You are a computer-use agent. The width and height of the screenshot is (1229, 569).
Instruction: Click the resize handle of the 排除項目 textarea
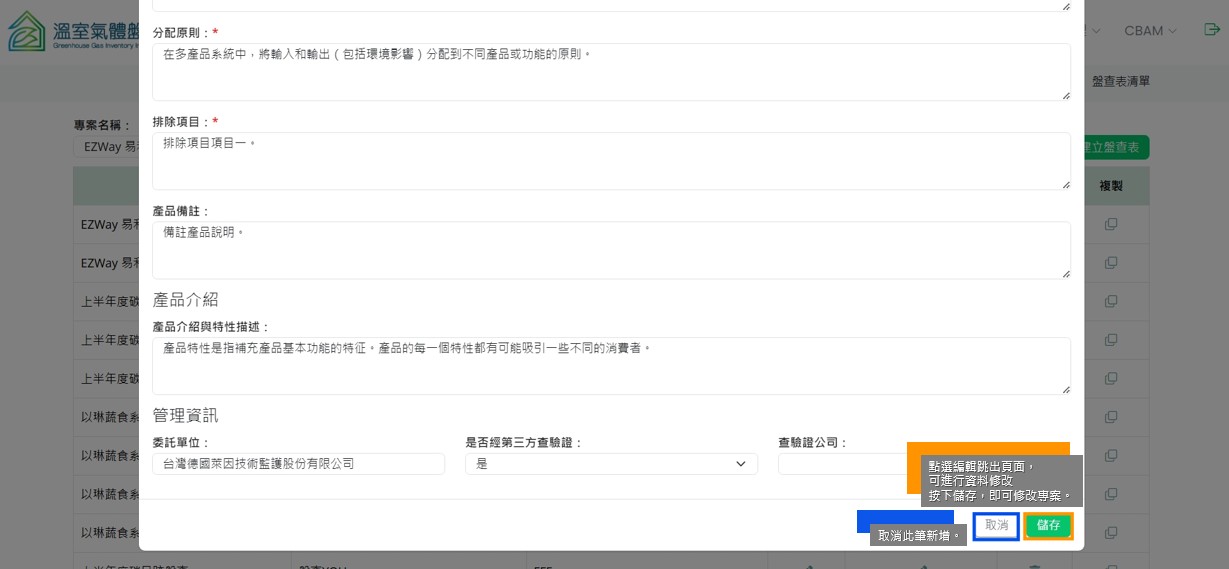coord(1065,184)
